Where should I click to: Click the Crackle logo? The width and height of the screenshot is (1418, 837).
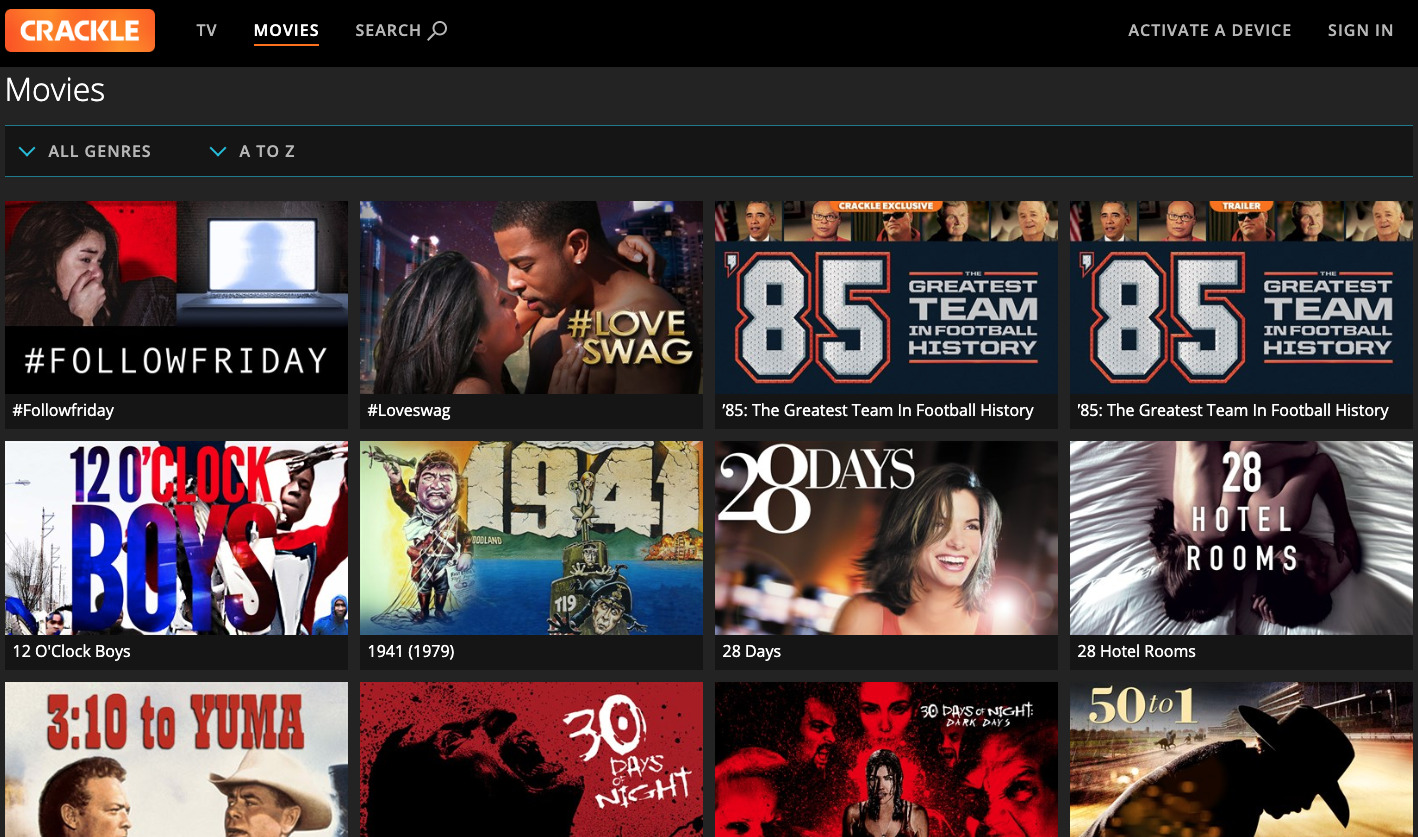80,30
